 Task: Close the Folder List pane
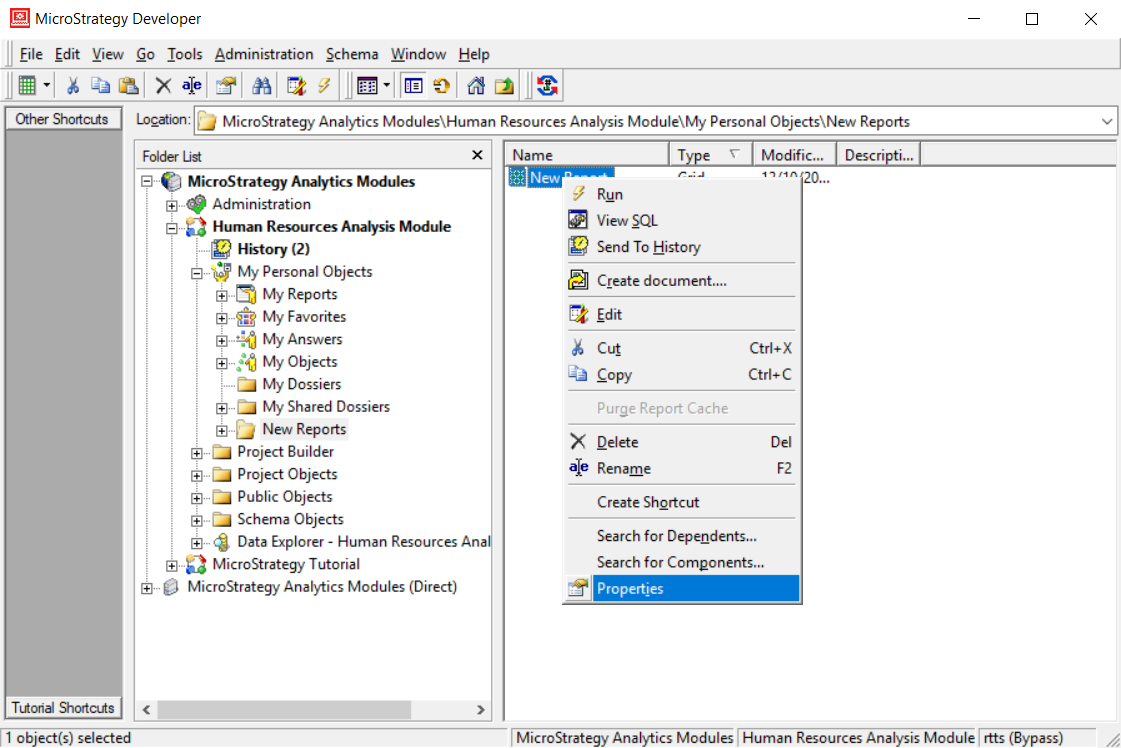click(478, 155)
